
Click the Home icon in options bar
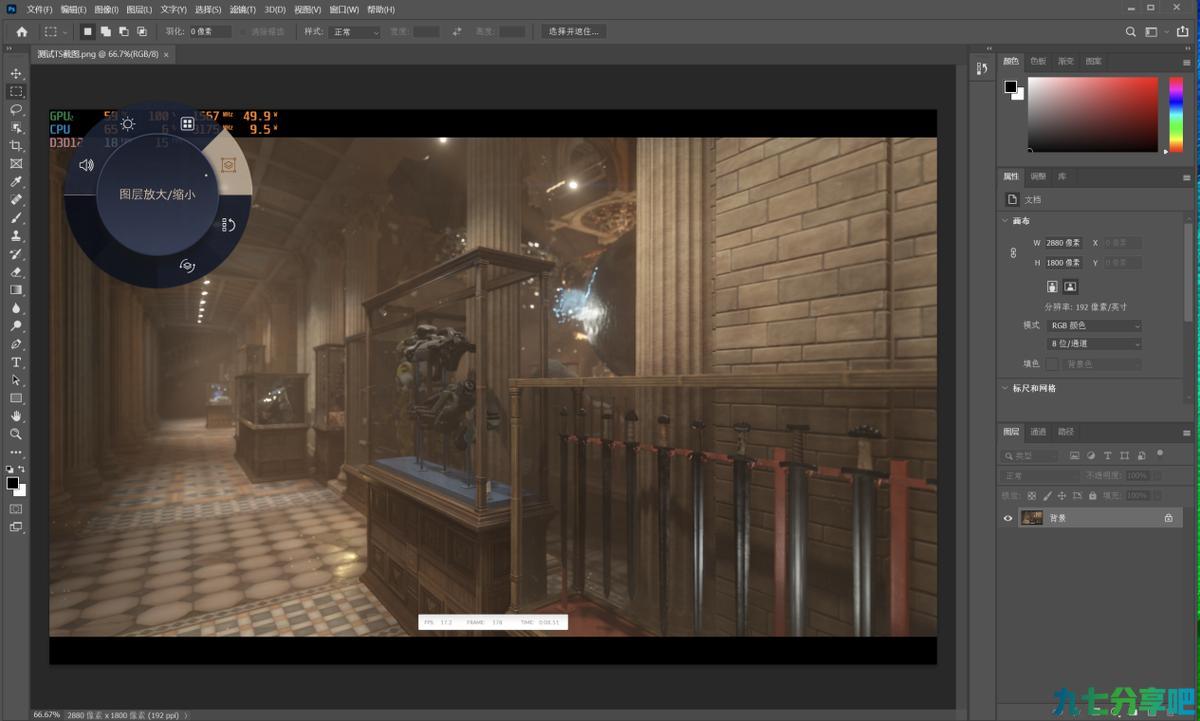(22, 32)
